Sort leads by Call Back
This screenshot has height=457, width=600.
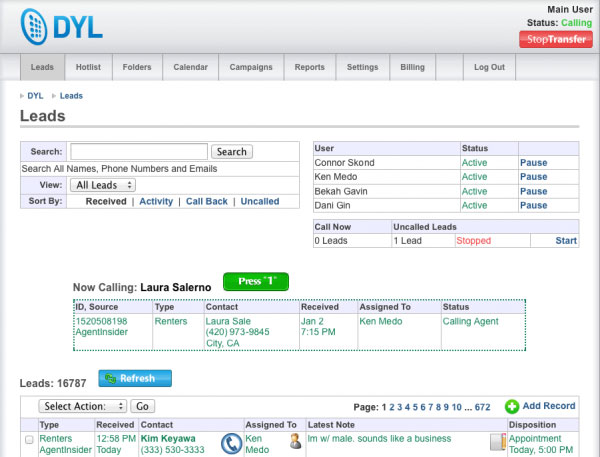207,202
